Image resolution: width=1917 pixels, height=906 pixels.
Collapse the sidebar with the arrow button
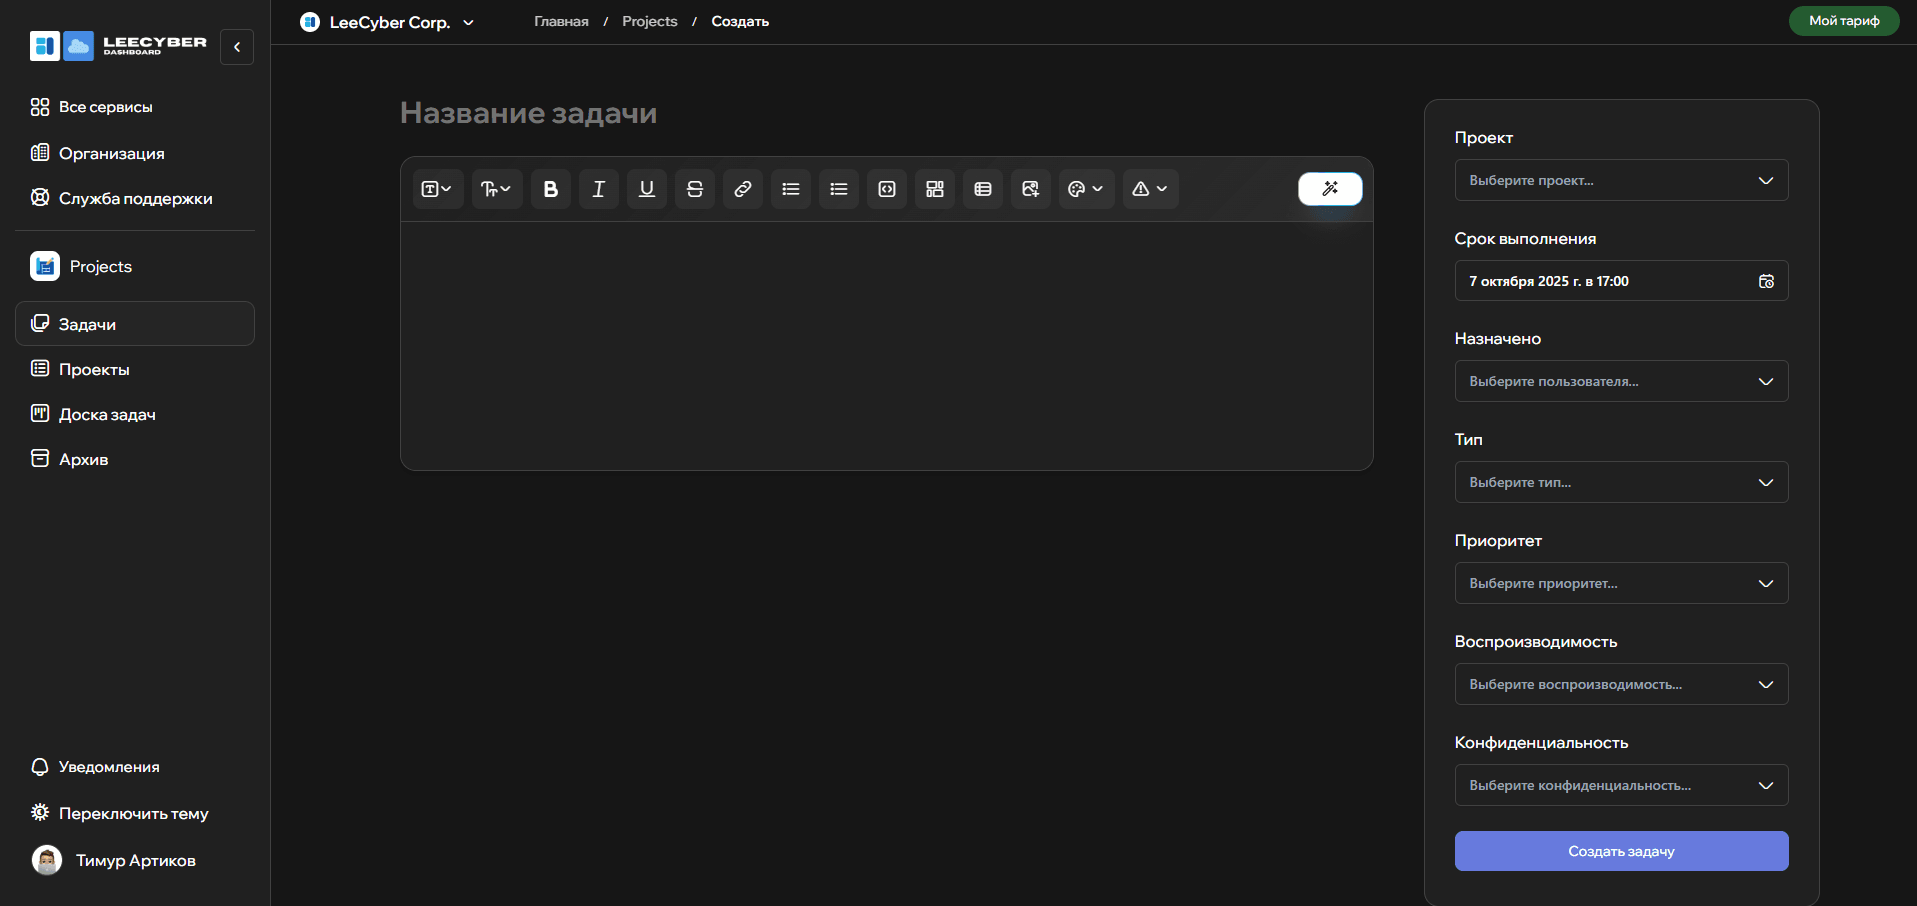click(x=237, y=47)
